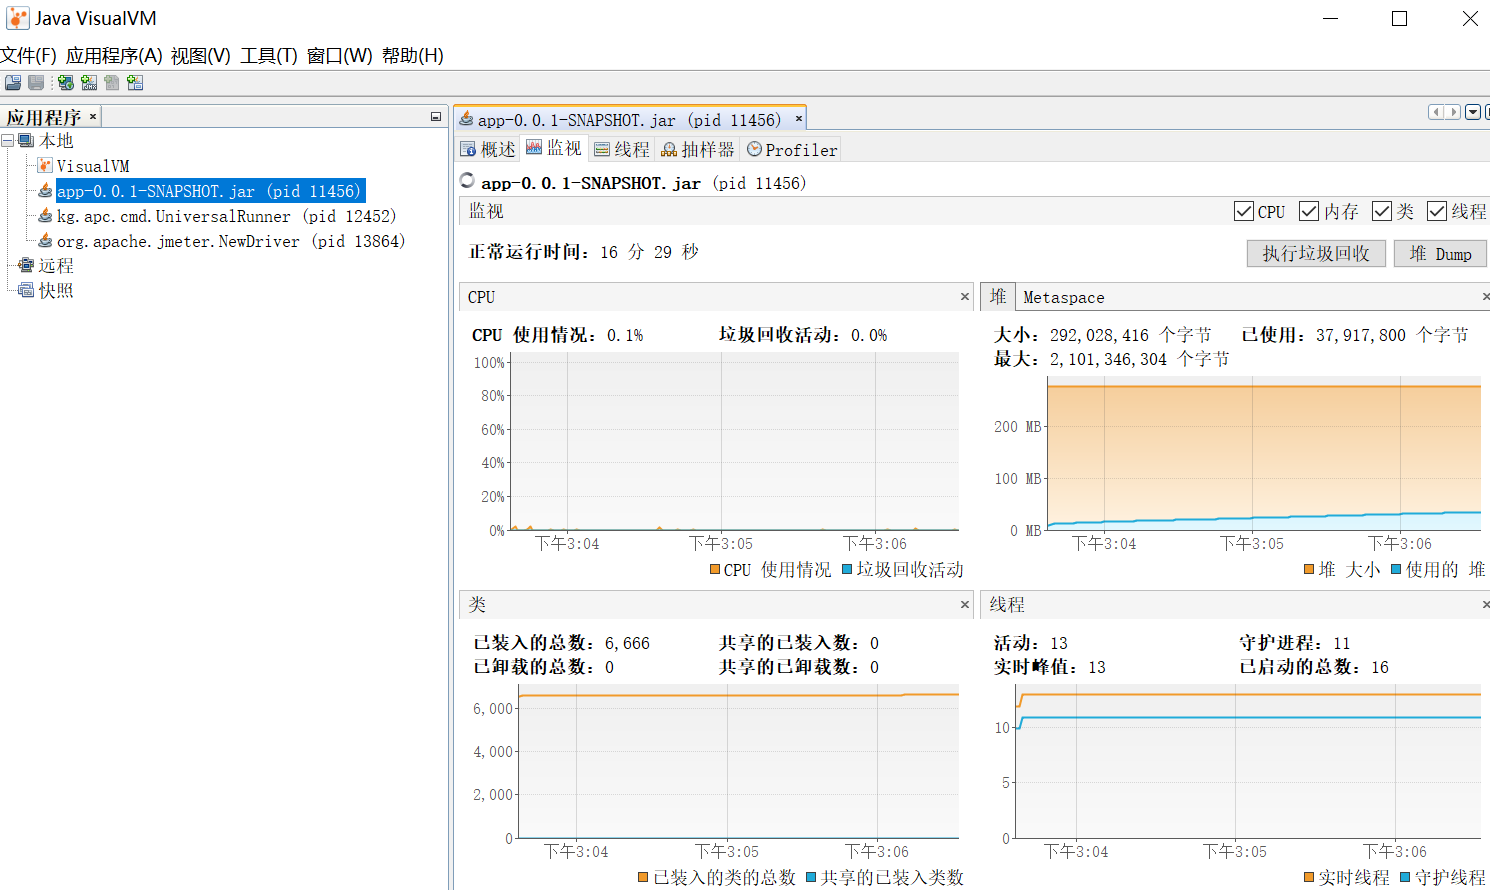
Task: Select the 快照 label in the tree
Action: tap(56, 290)
